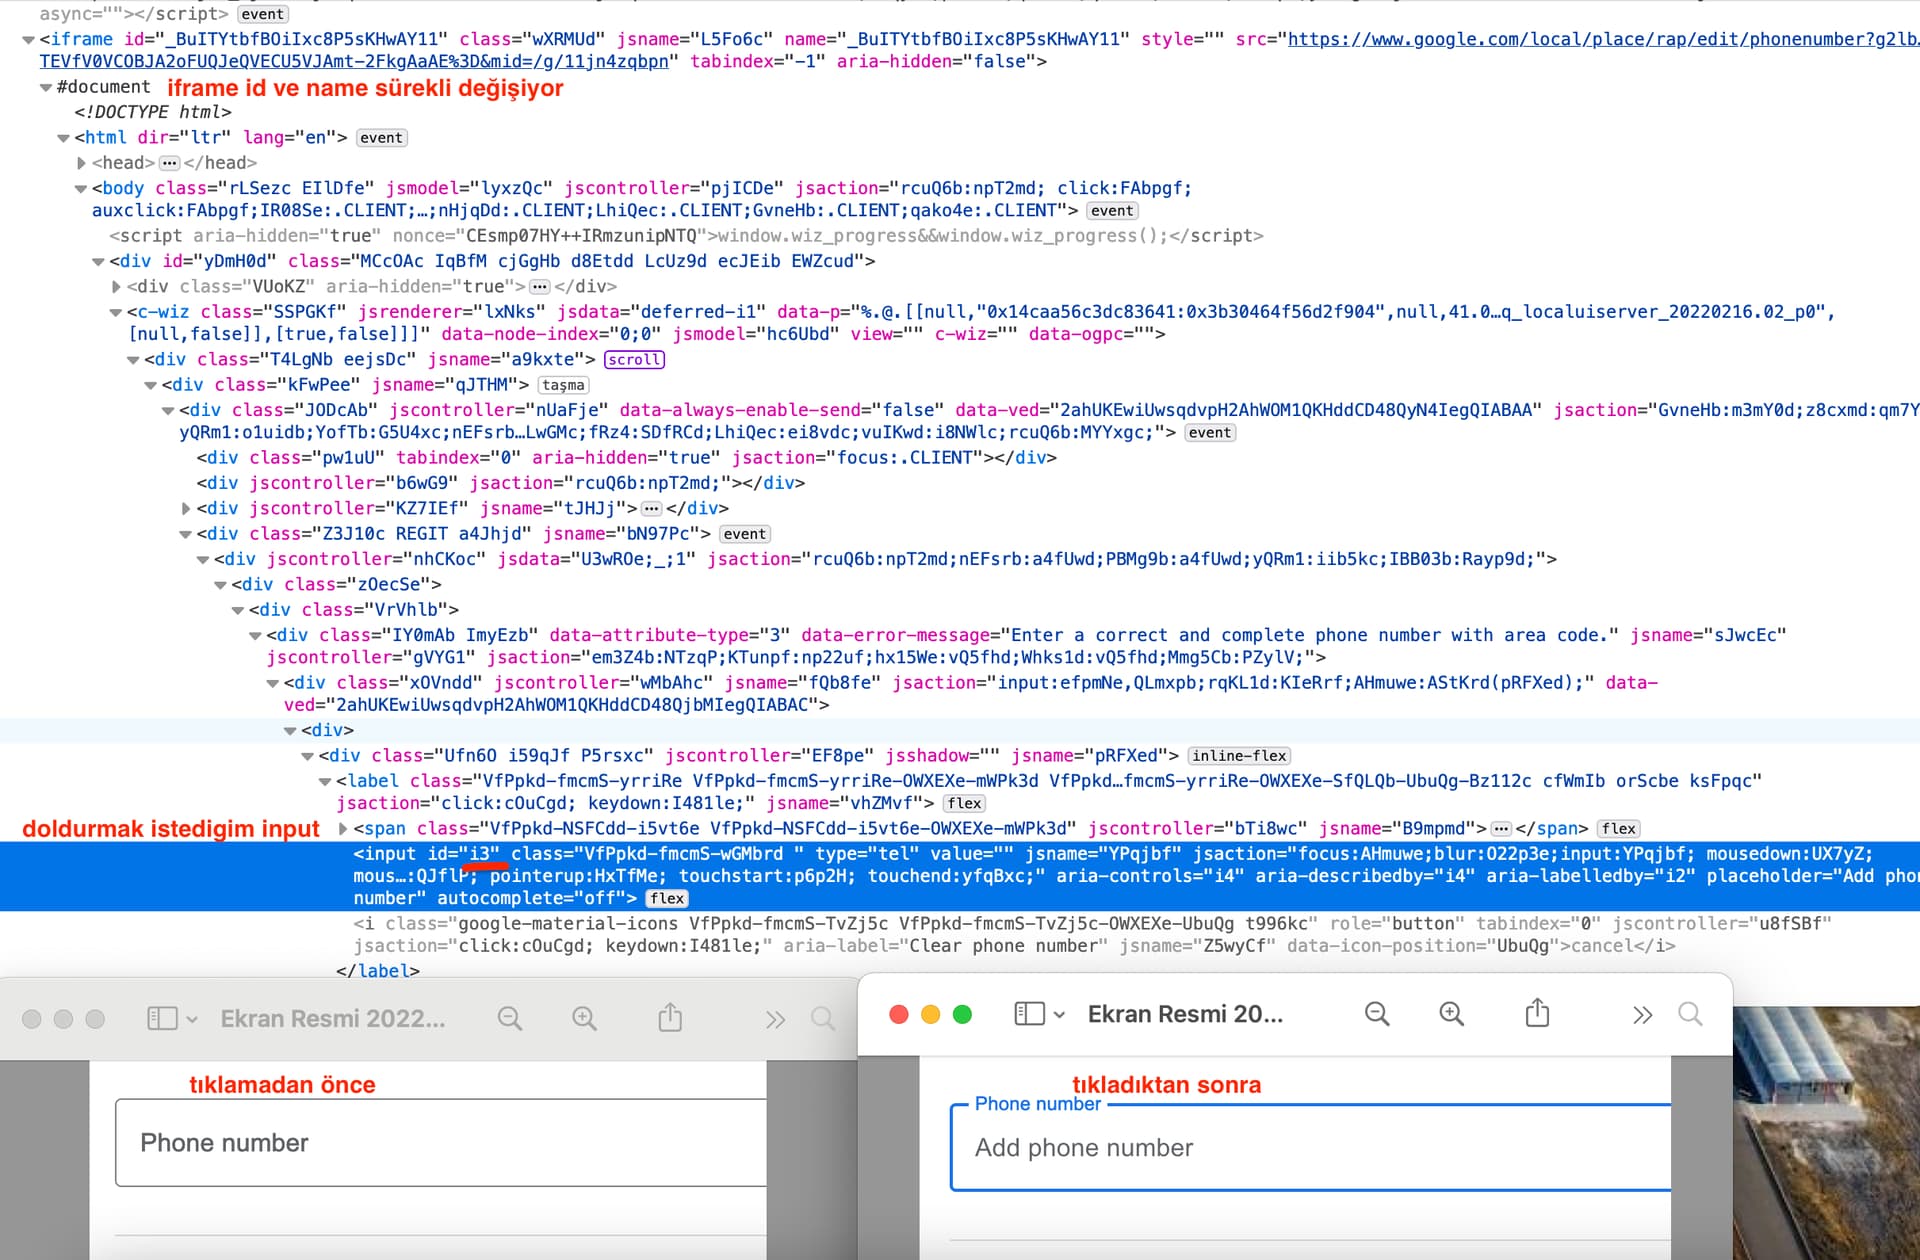The width and height of the screenshot is (1920, 1260).
Task: Collapse the html dir="ltr" node
Action: coord(63,138)
